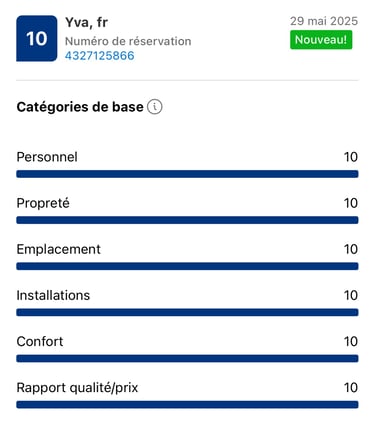
Task: Click the Installations rating bar
Action: point(187,312)
